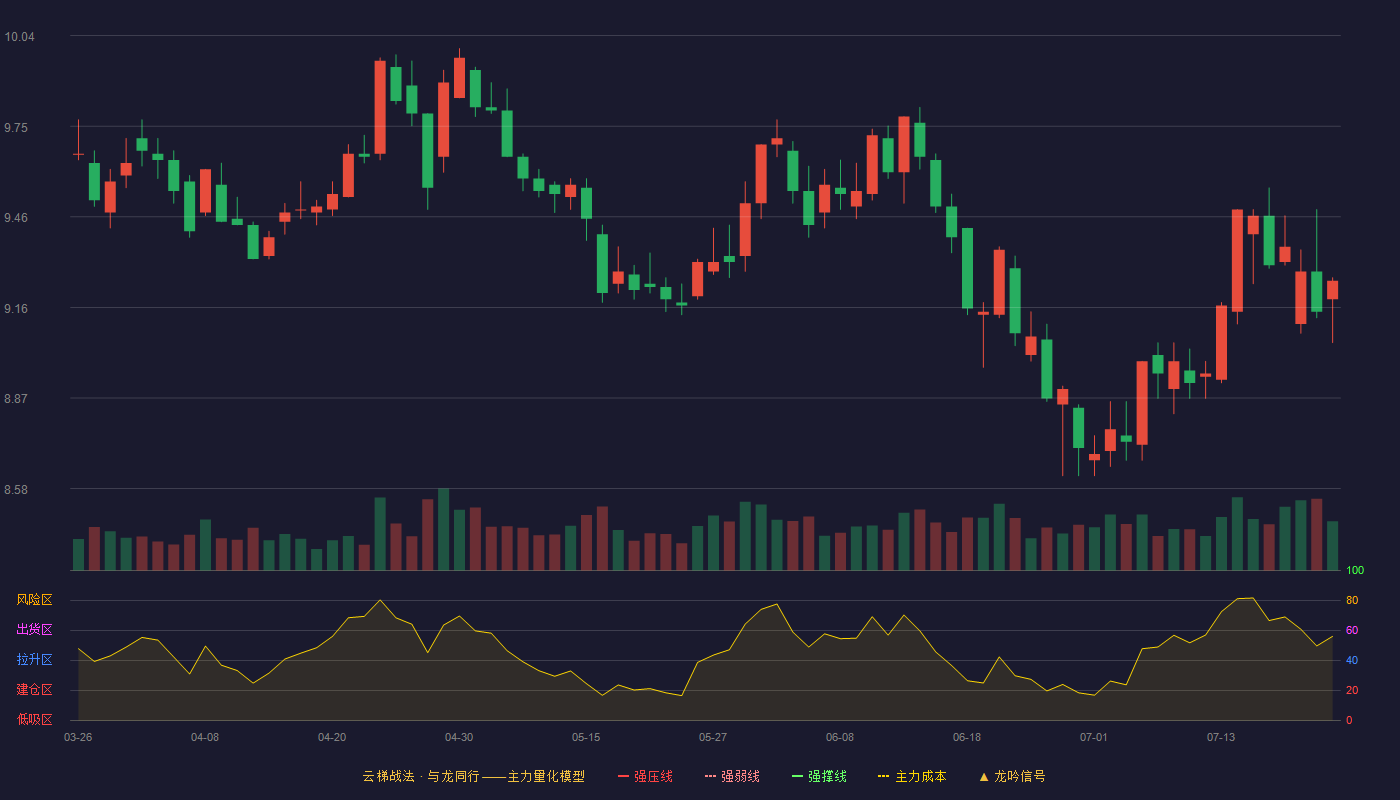This screenshot has height=800, width=1400.
Task: Toggle the 主力成本 legend text
Action: (x=920, y=776)
